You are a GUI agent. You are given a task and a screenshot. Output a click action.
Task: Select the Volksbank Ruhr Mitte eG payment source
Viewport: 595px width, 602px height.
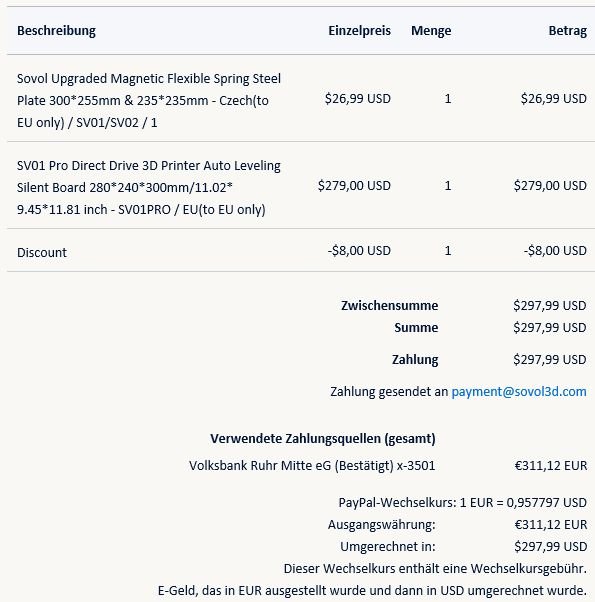(x=312, y=465)
